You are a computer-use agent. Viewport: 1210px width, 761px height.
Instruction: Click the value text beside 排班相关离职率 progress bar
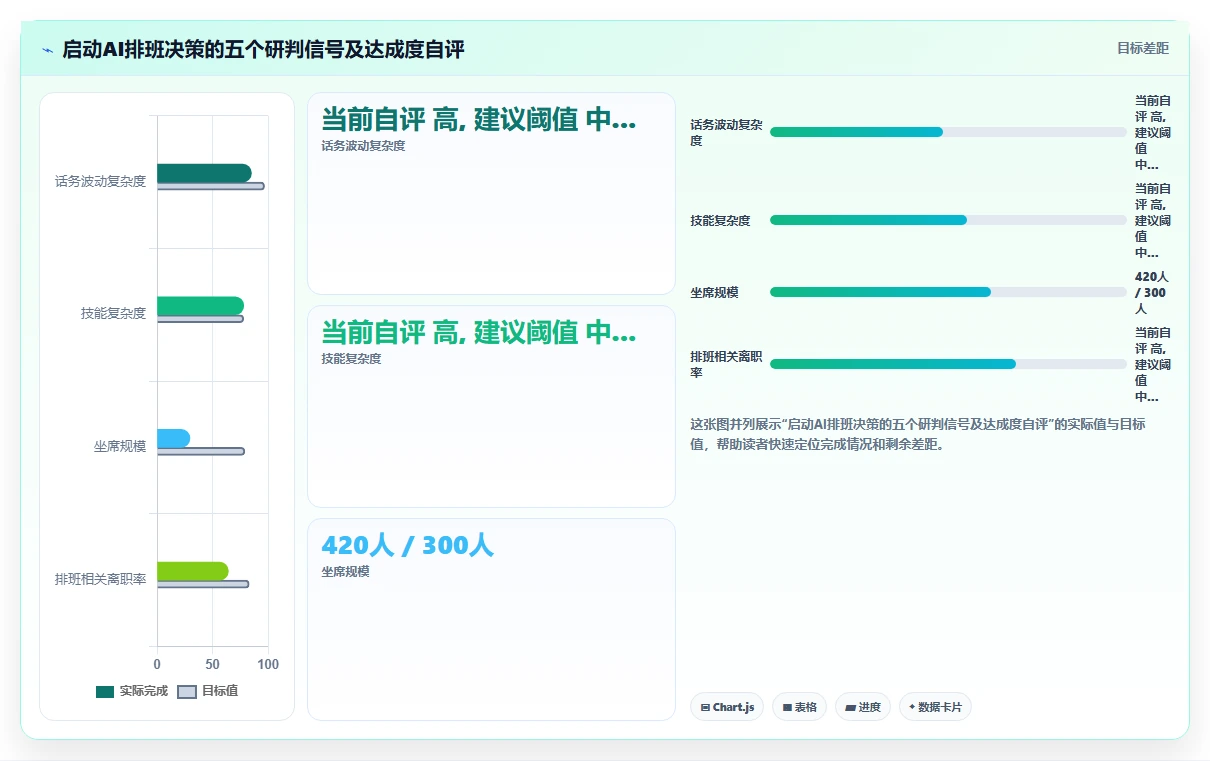(1152, 365)
